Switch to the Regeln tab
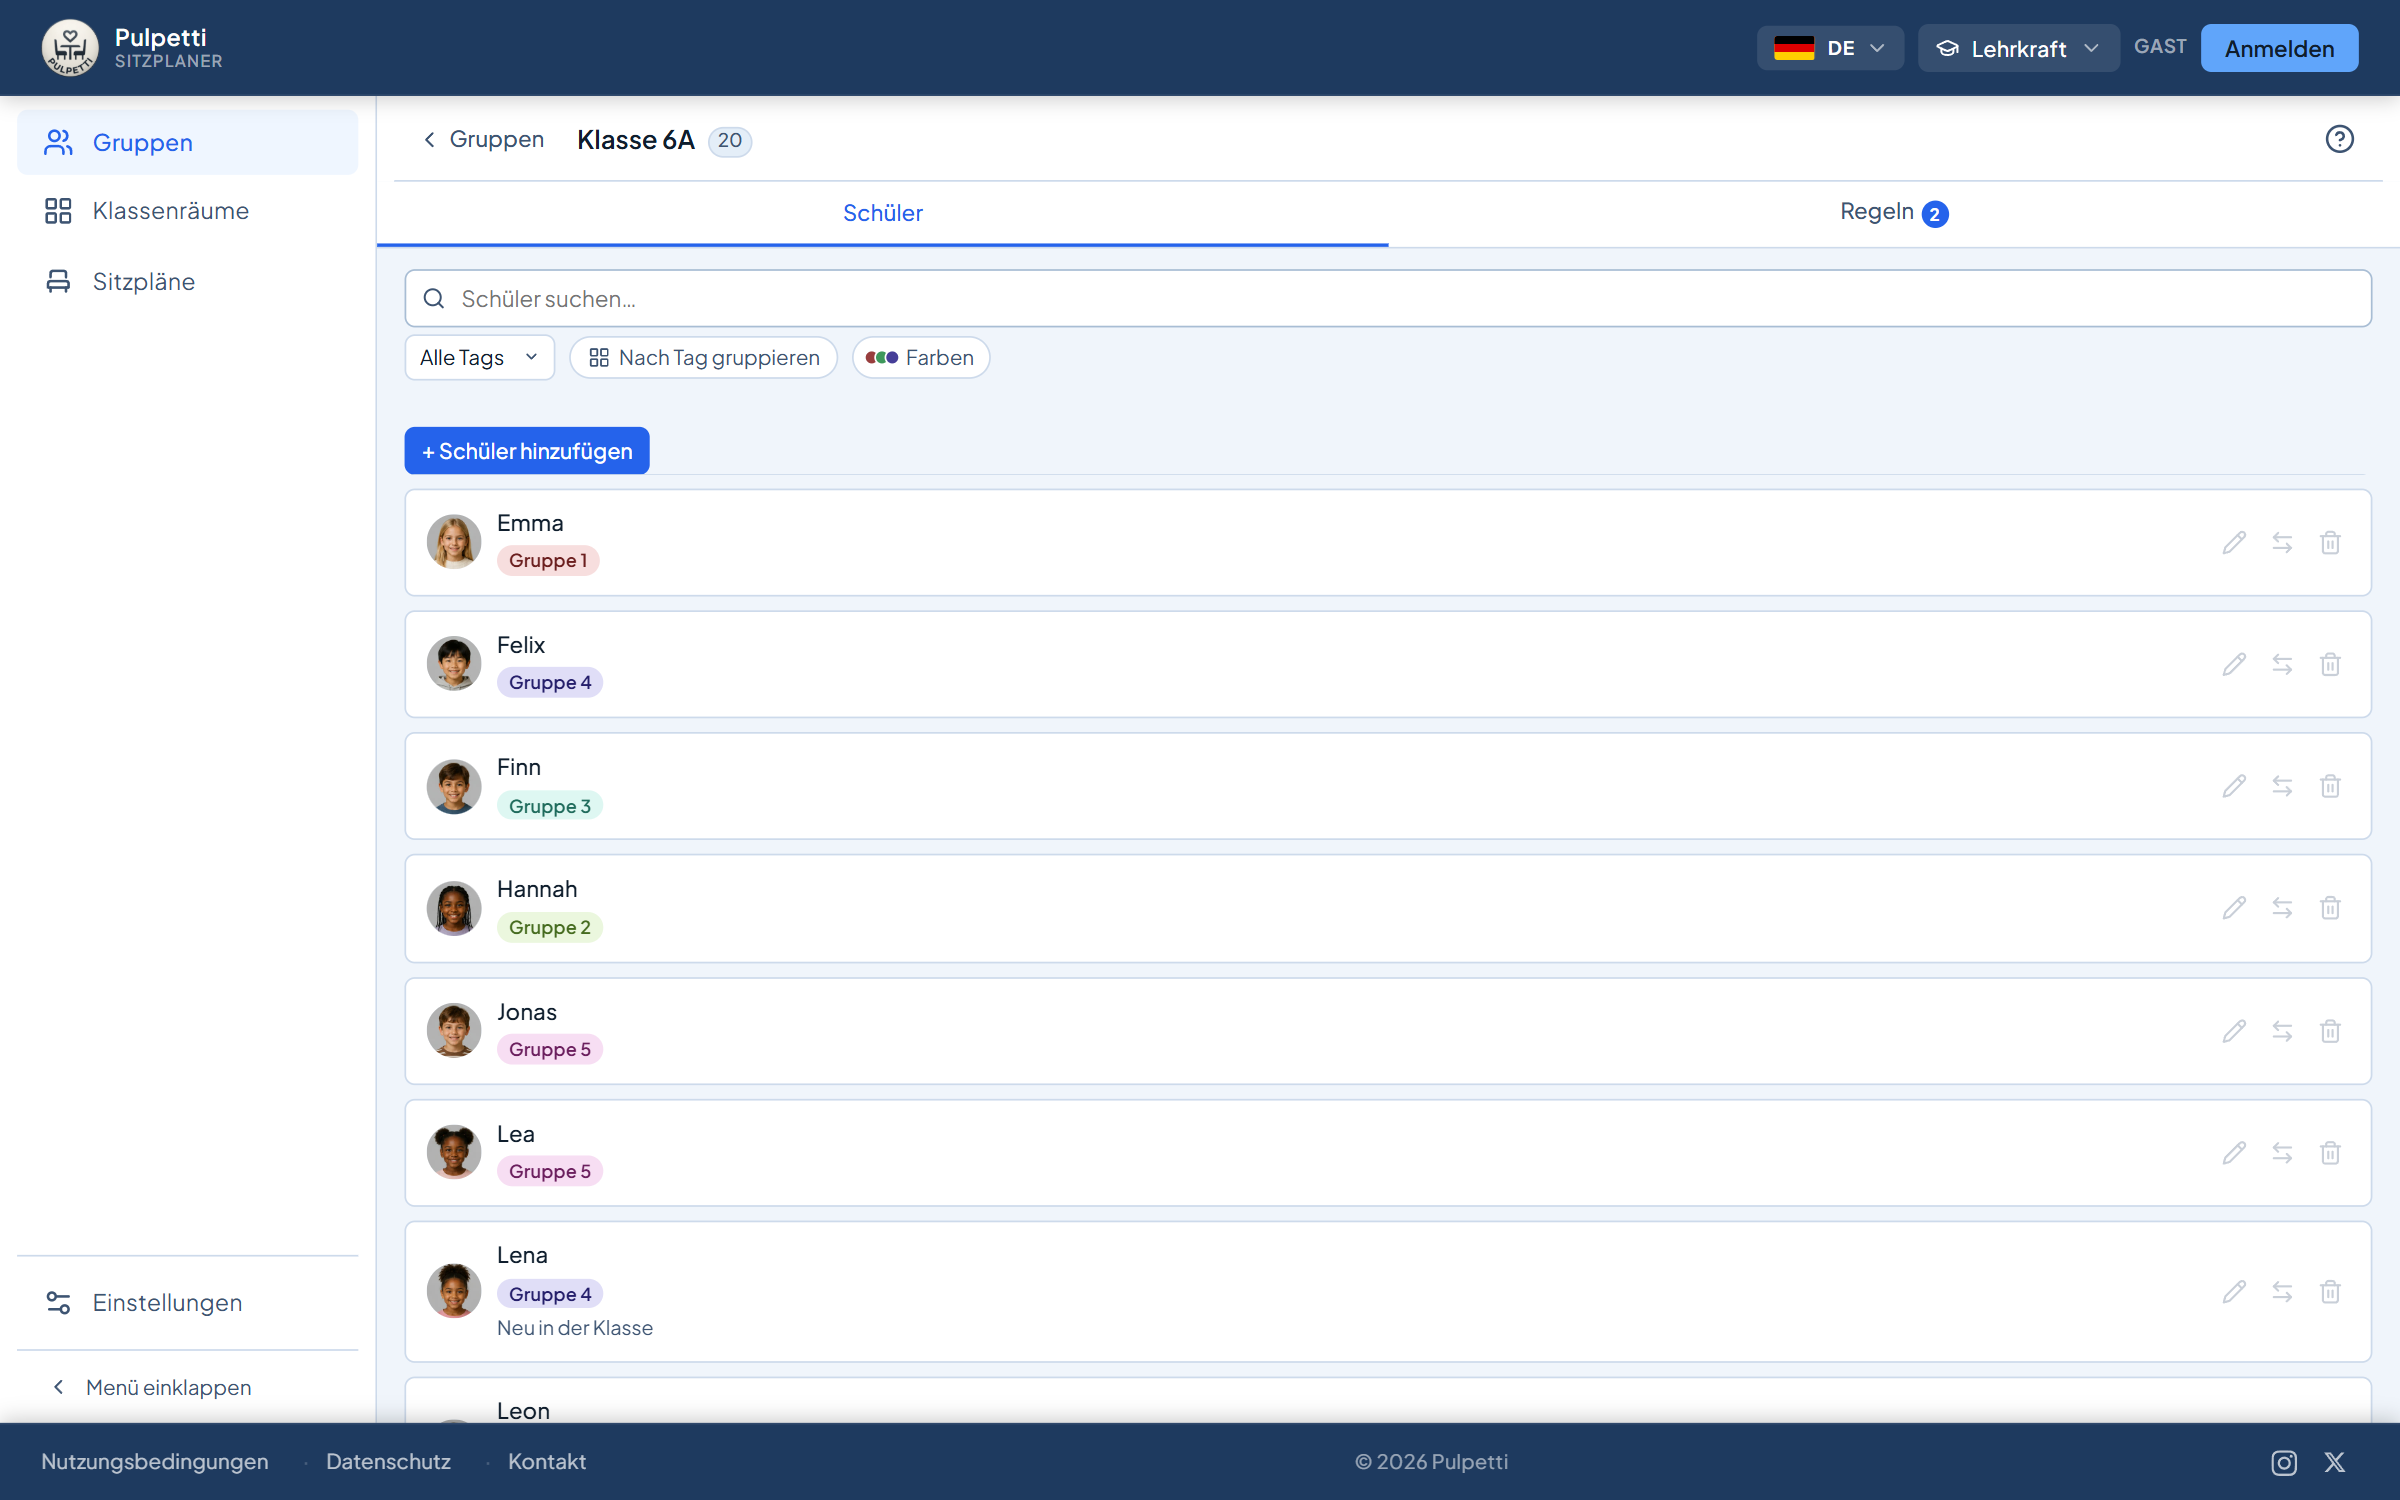This screenshot has width=2400, height=1500. tap(1893, 213)
